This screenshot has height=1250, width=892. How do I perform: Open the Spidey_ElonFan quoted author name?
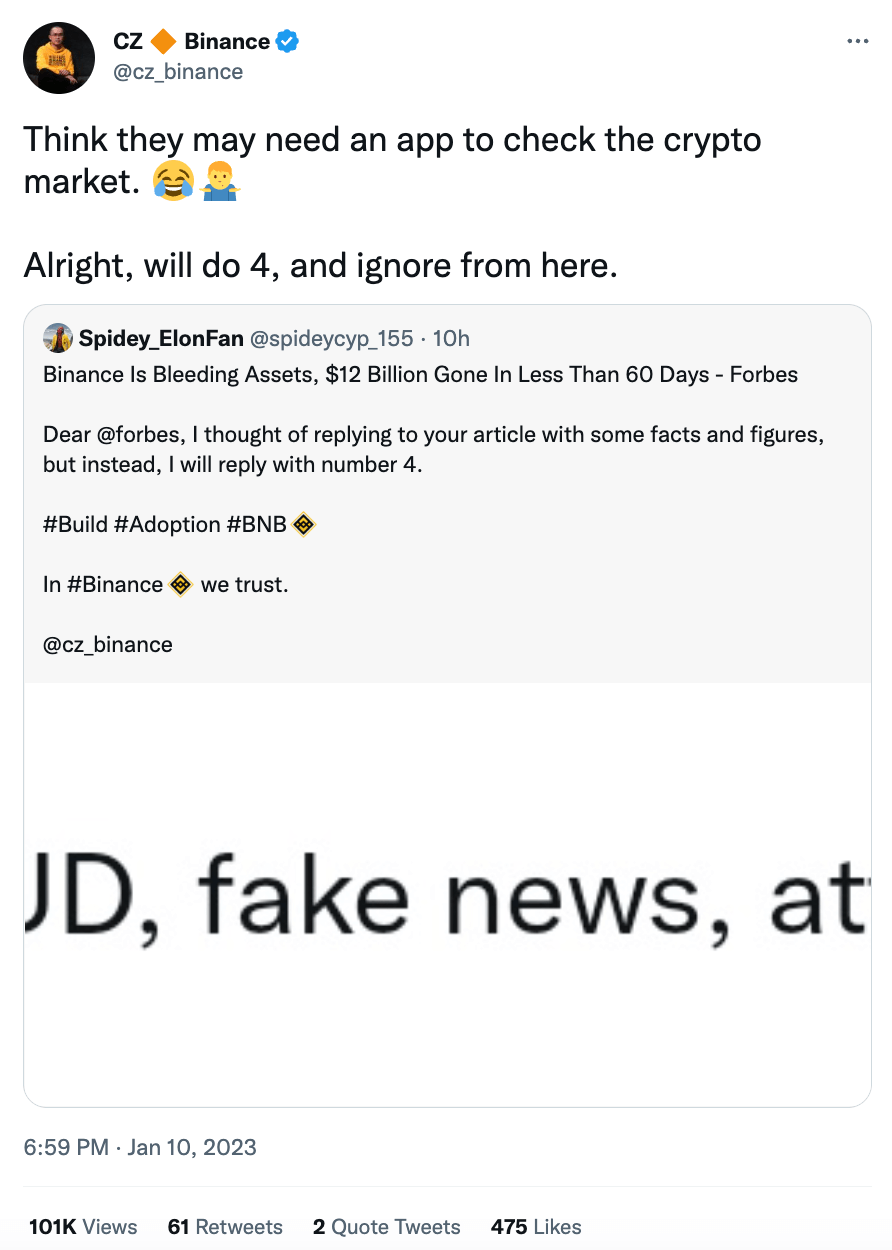click(x=161, y=339)
